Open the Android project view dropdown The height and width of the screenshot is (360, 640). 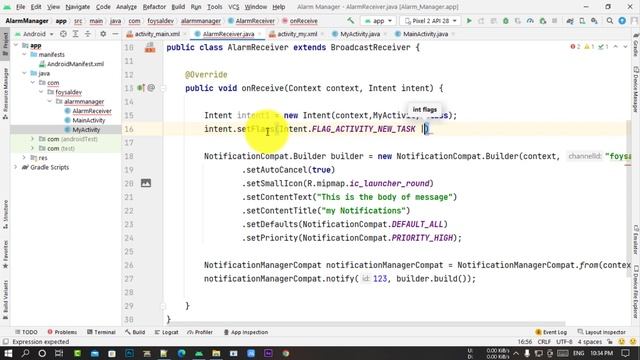[x=35, y=34]
